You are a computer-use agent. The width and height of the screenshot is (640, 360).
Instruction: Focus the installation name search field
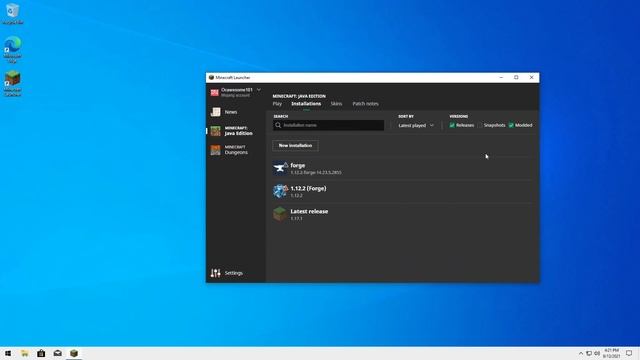click(x=329, y=125)
